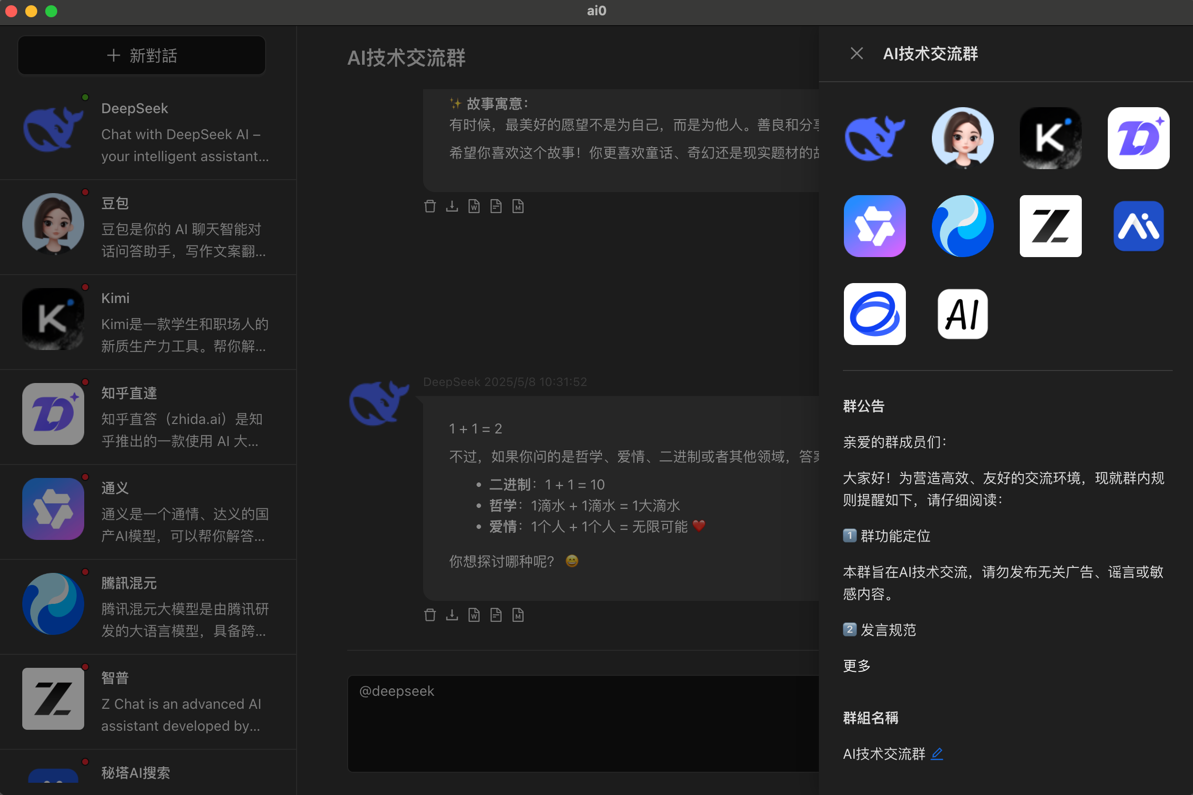The height and width of the screenshot is (795, 1193).
Task: Expand the announcement with 更多
Action: click(x=857, y=666)
